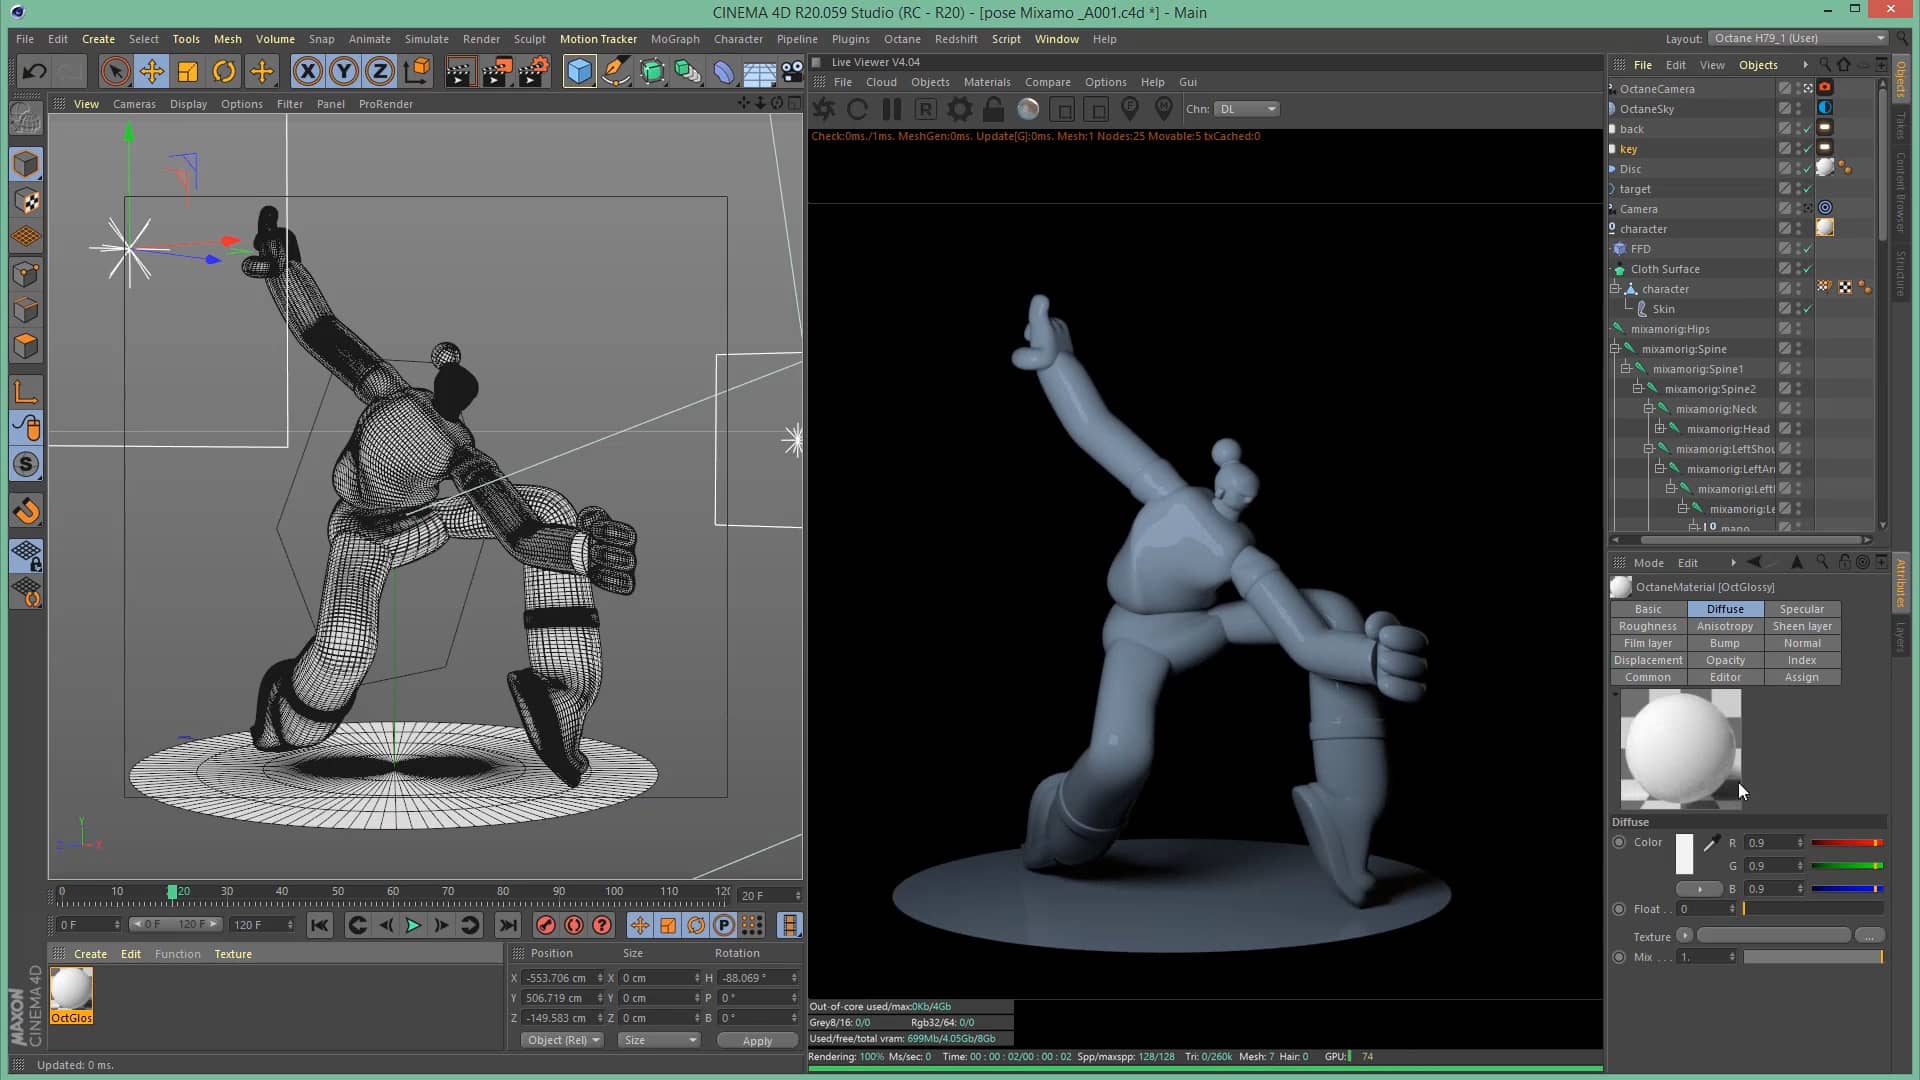This screenshot has width=1920, height=1080.
Task: Open the Layout dropdown showing Octane H79_1
Action: (x=1797, y=38)
